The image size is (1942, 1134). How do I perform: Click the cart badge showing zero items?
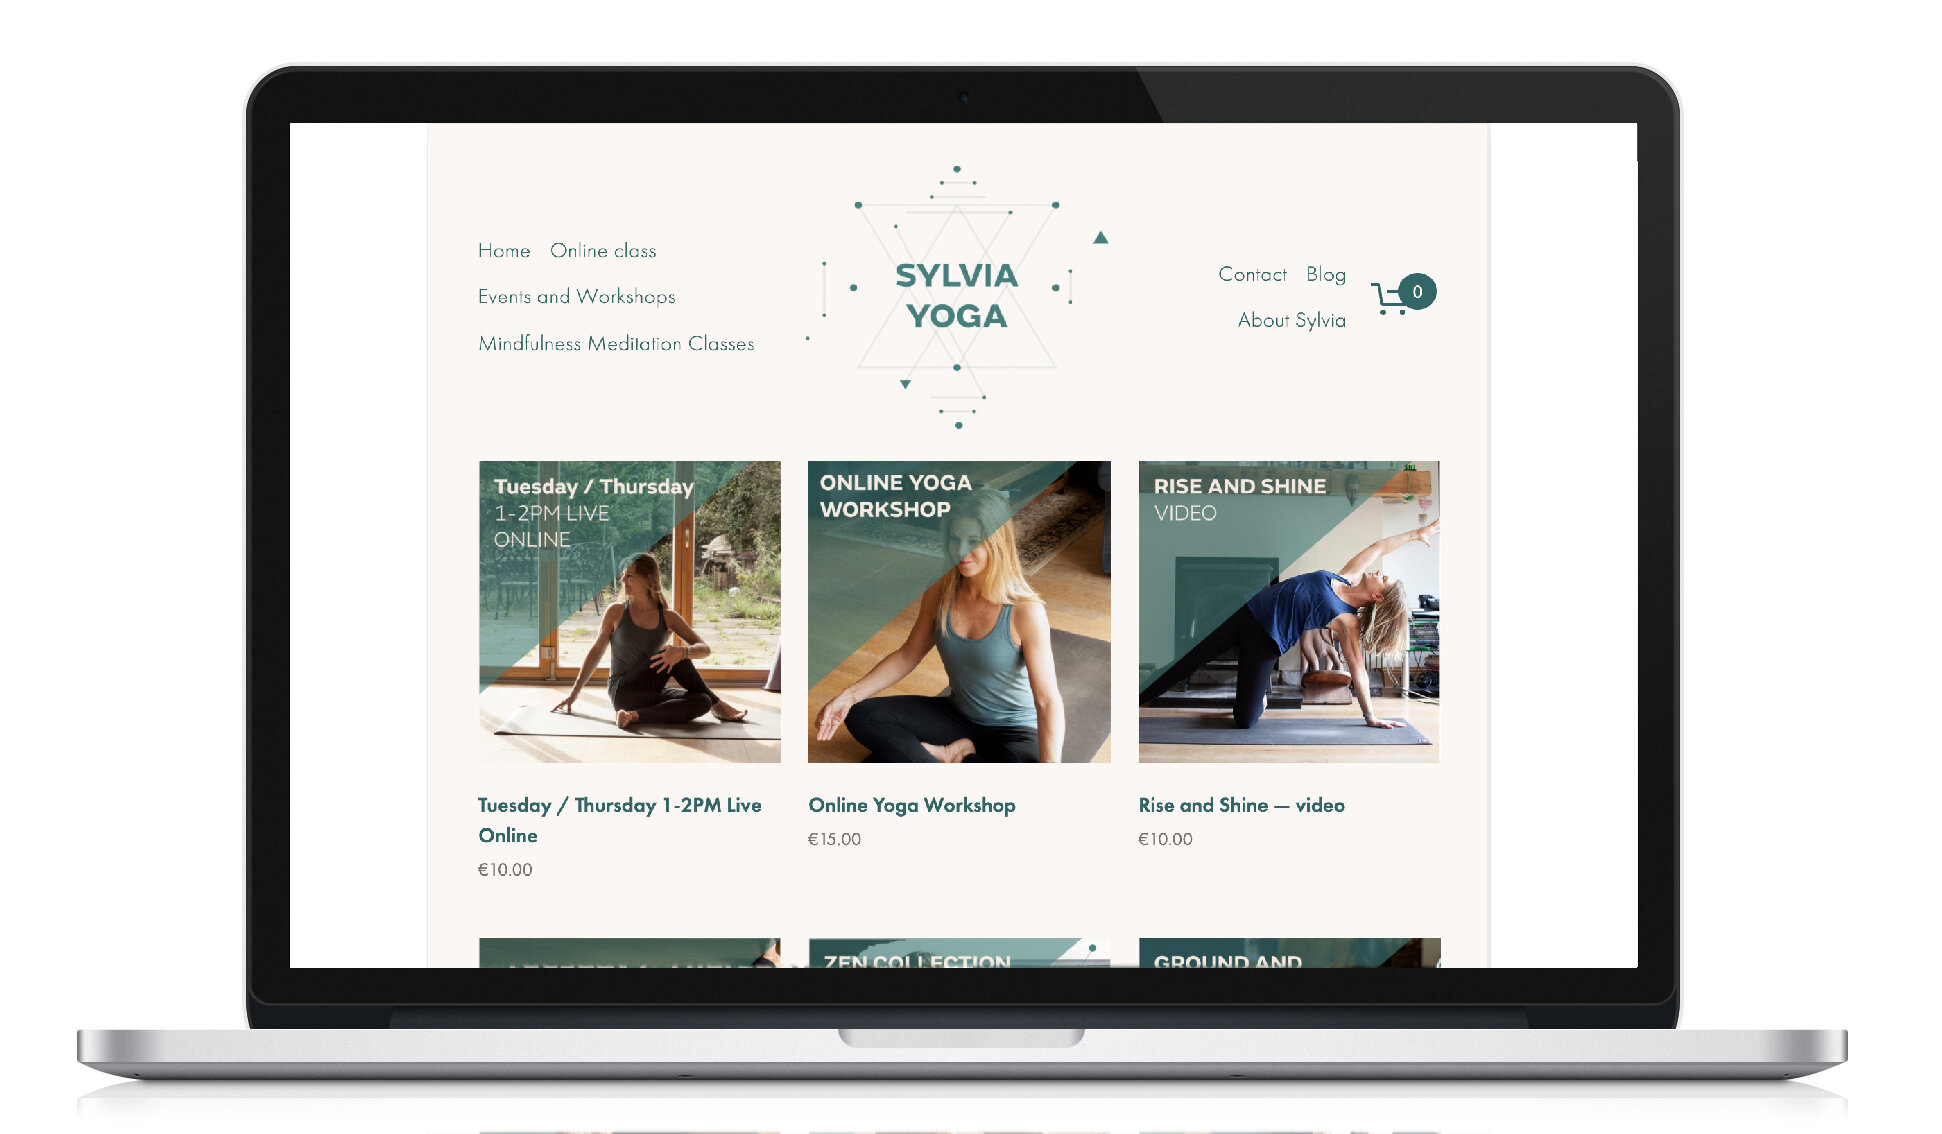tap(1418, 290)
